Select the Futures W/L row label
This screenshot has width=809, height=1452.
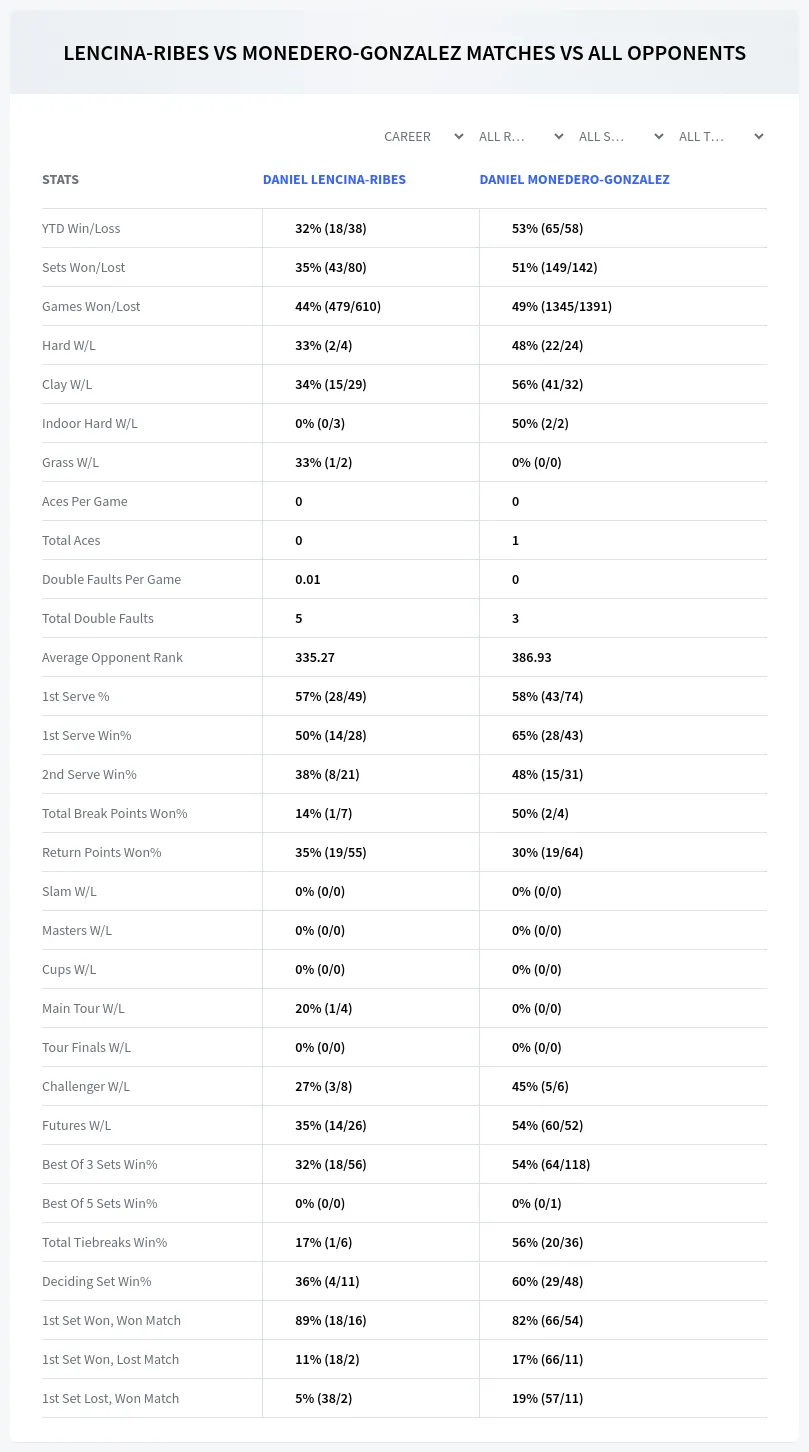click(76, 1125)
